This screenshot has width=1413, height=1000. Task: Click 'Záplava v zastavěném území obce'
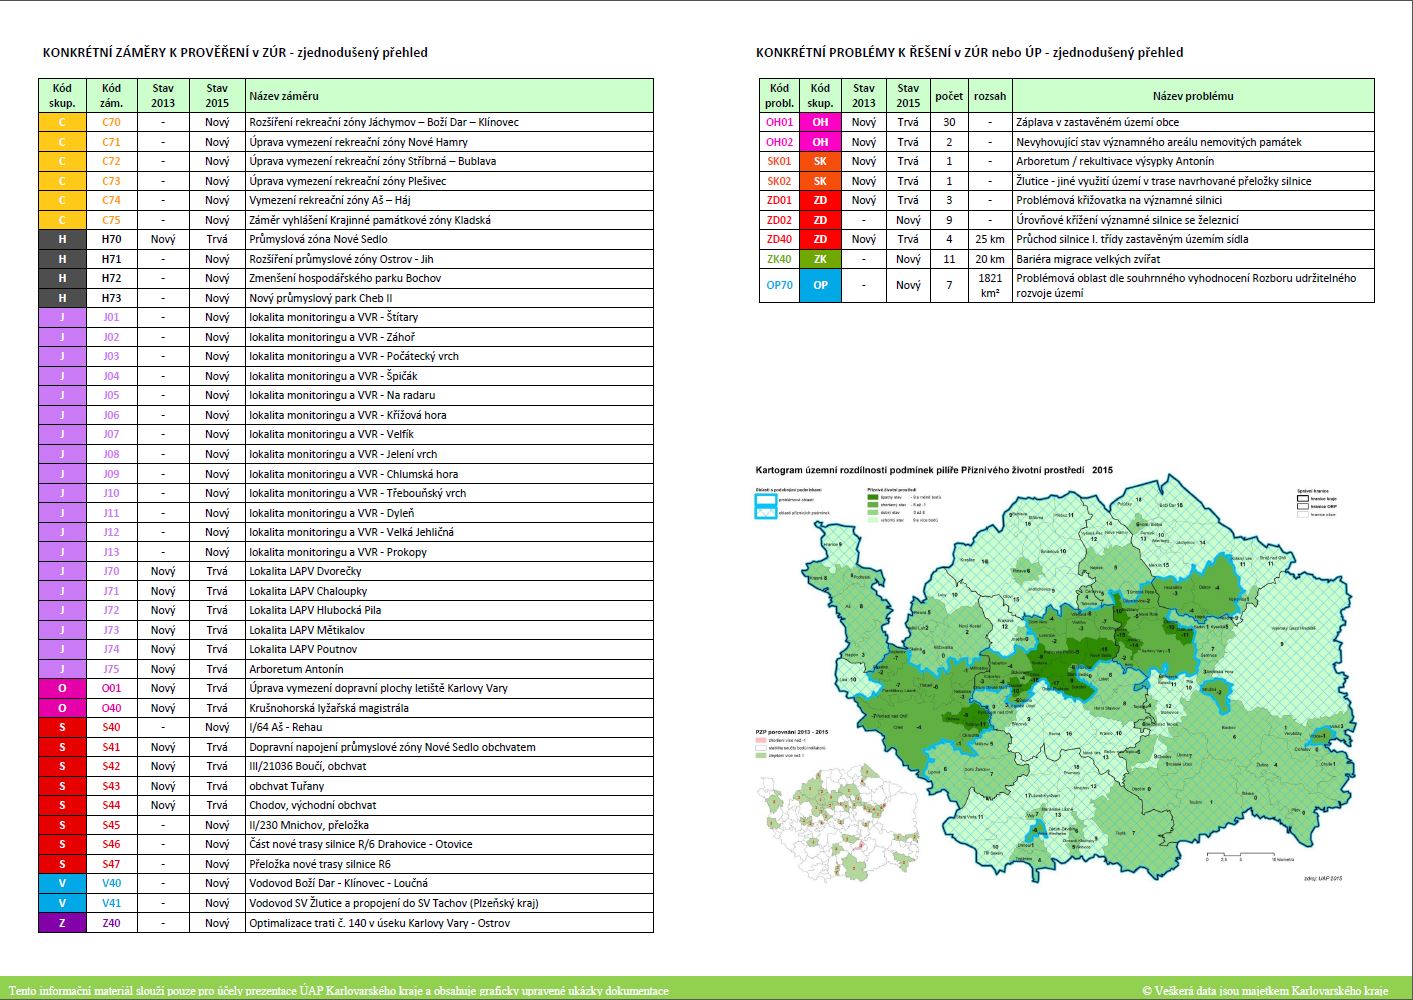point(1097,122)
